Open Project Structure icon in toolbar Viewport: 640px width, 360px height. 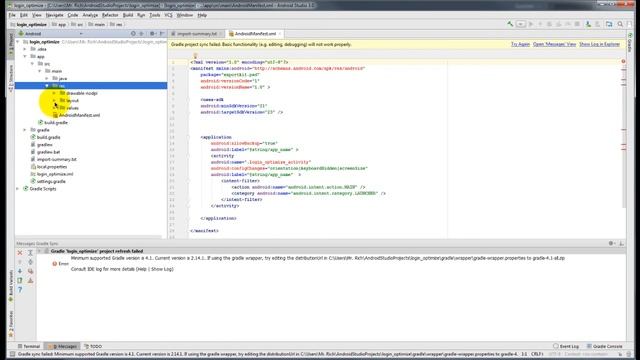[x=609, y=24]
